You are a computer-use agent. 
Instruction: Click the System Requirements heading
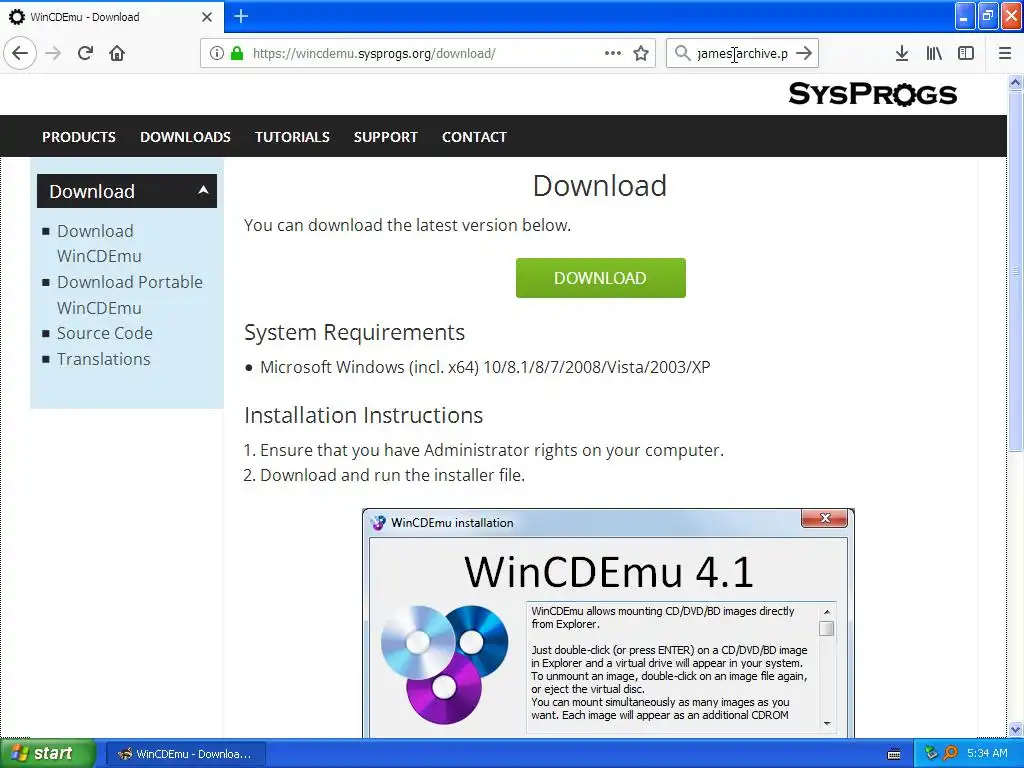point(355,332)
